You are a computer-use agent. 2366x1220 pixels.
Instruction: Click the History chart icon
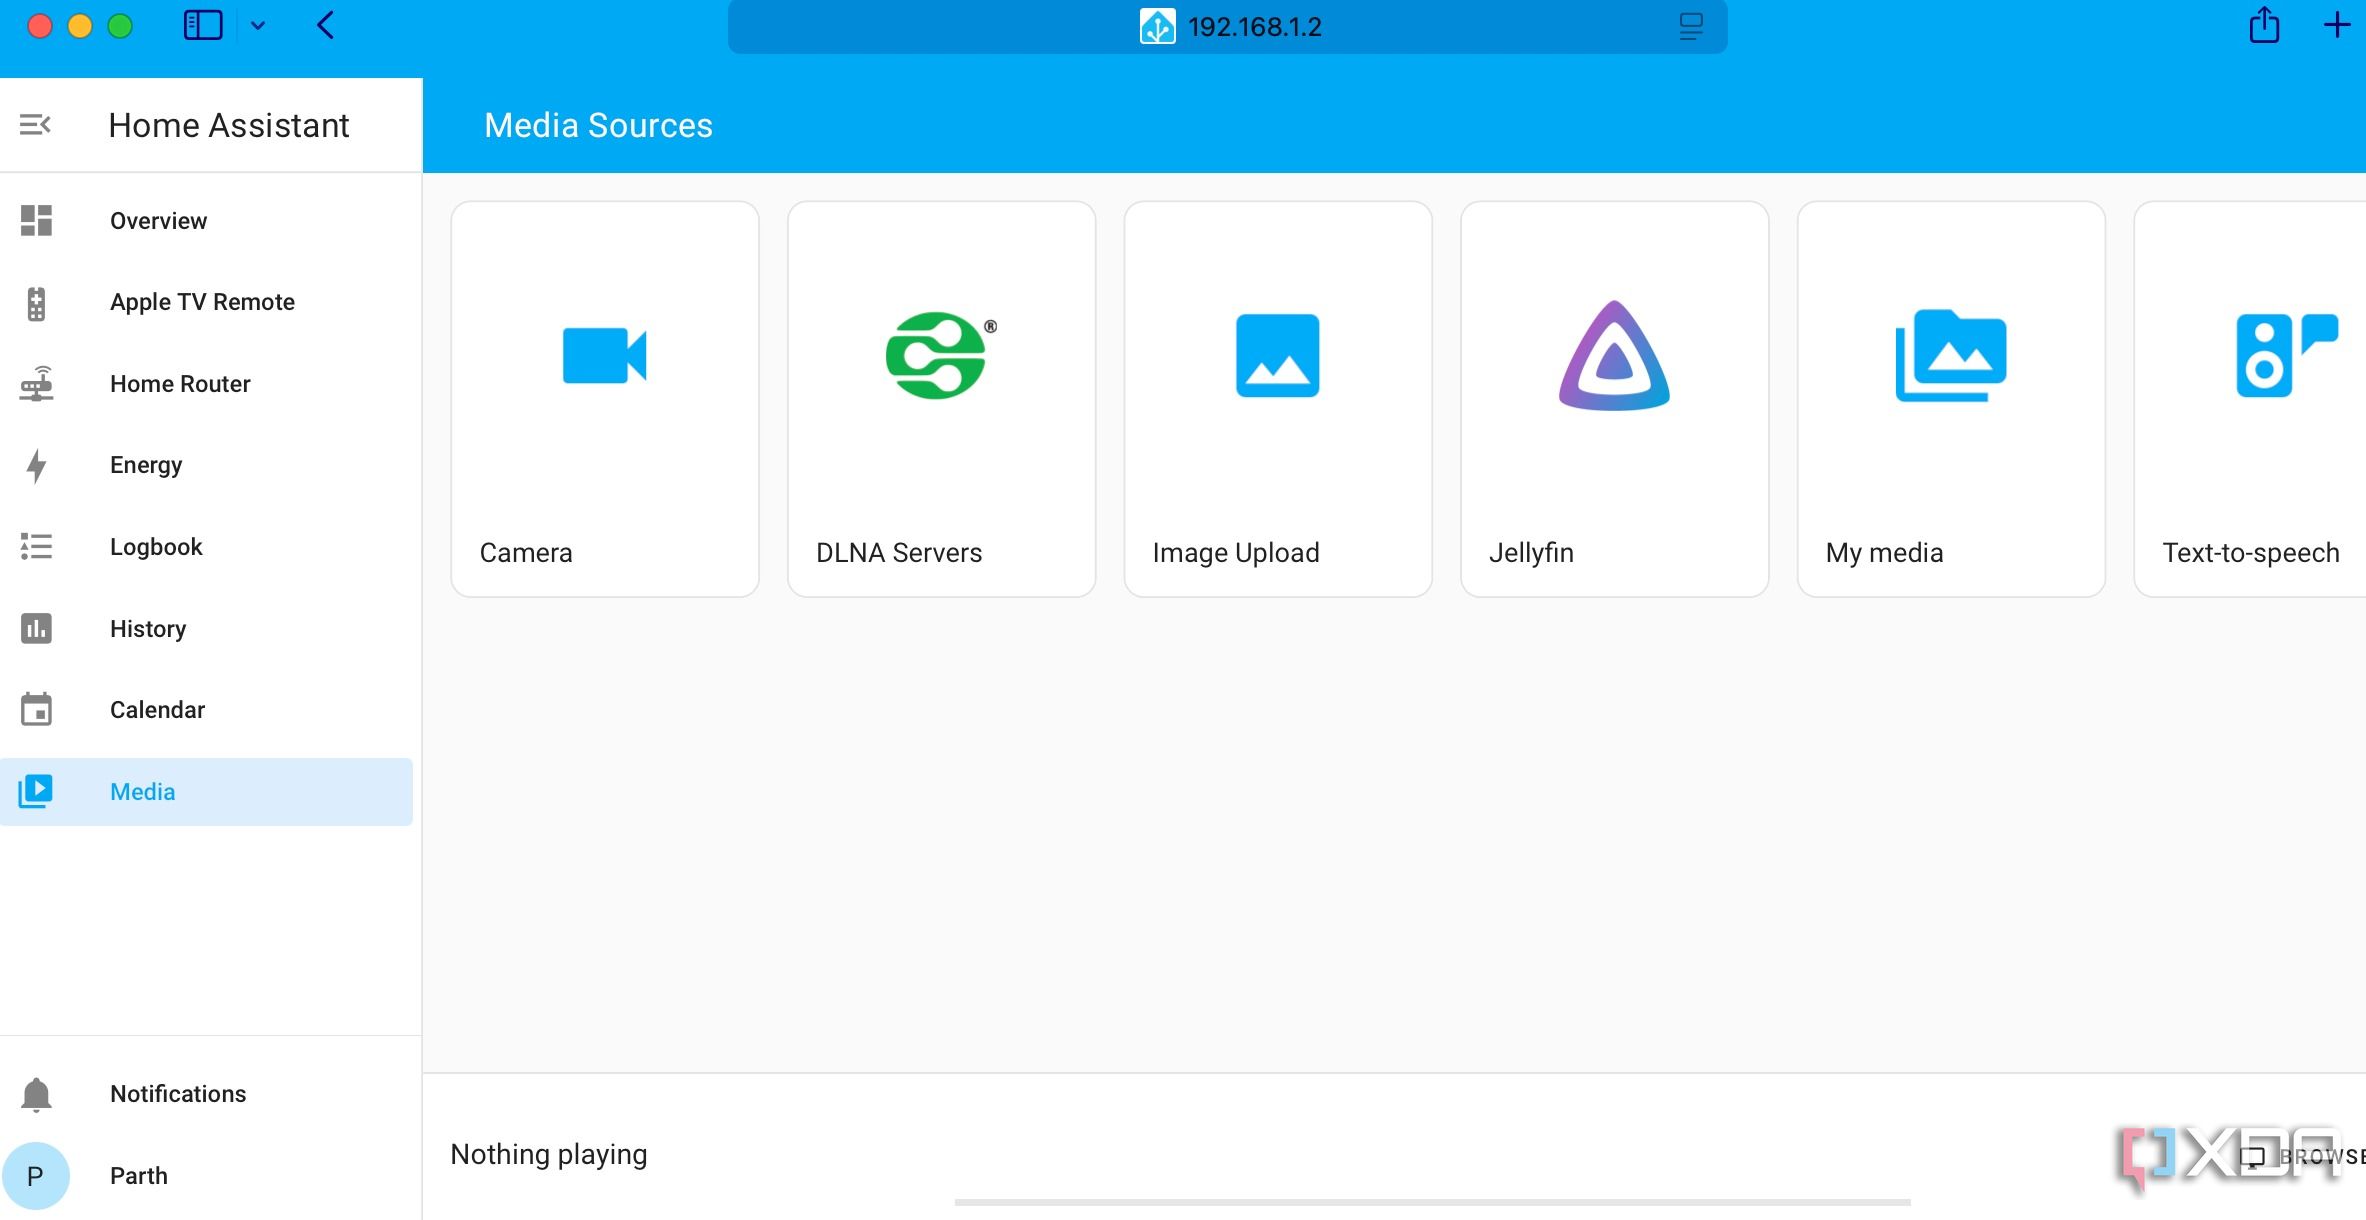[36, 629]
